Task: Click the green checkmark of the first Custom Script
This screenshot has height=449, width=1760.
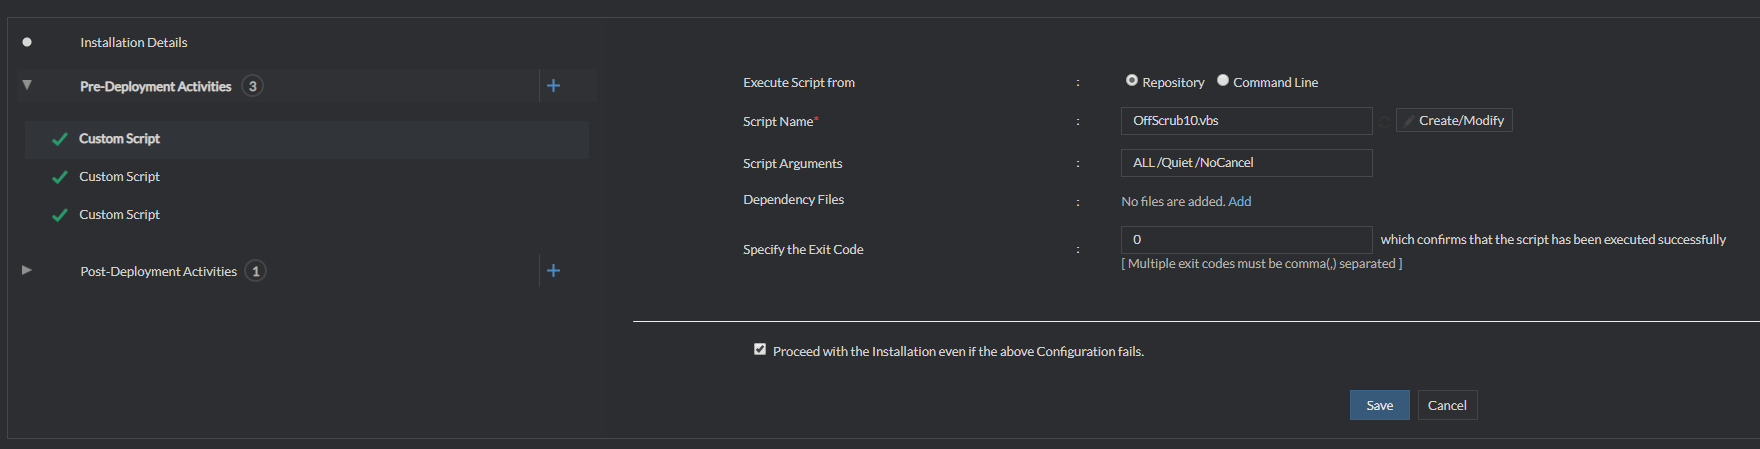Action: point(60,139)
